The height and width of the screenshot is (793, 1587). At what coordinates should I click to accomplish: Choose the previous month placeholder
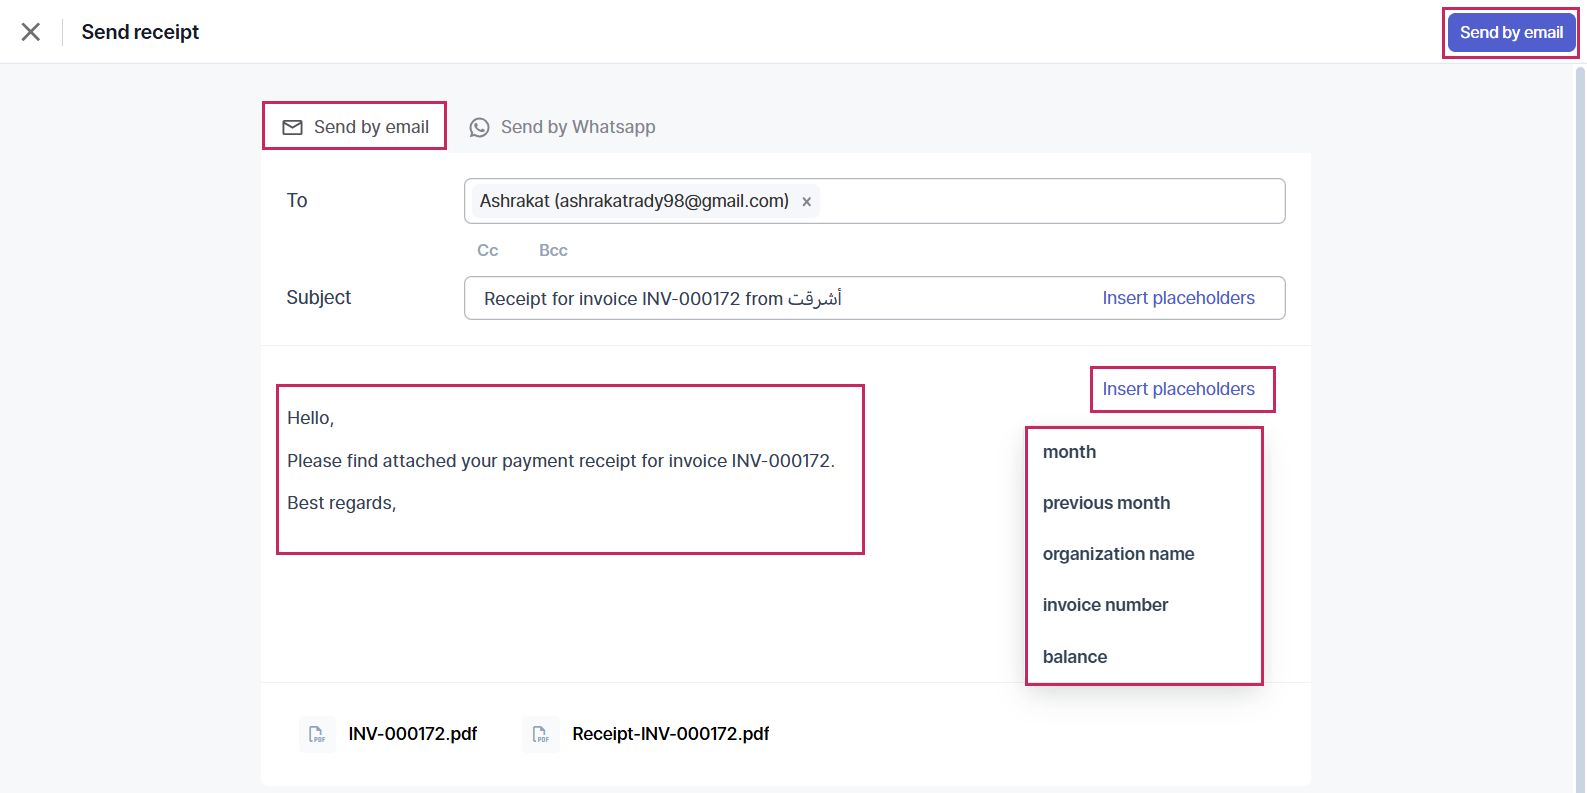click(1106, 503)
